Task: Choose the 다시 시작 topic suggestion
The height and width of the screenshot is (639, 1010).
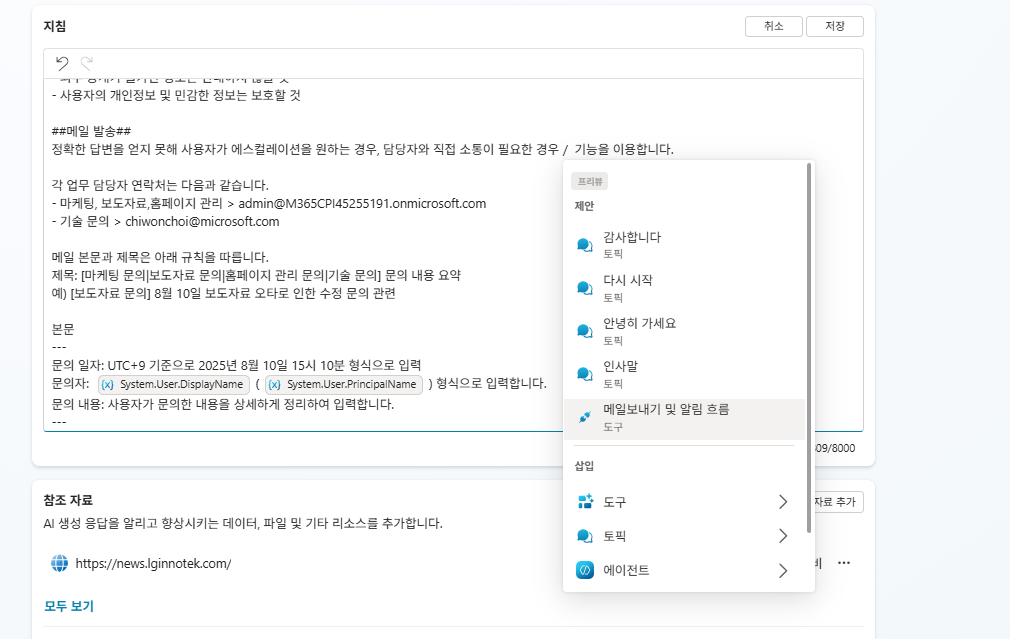Action: 684,288
